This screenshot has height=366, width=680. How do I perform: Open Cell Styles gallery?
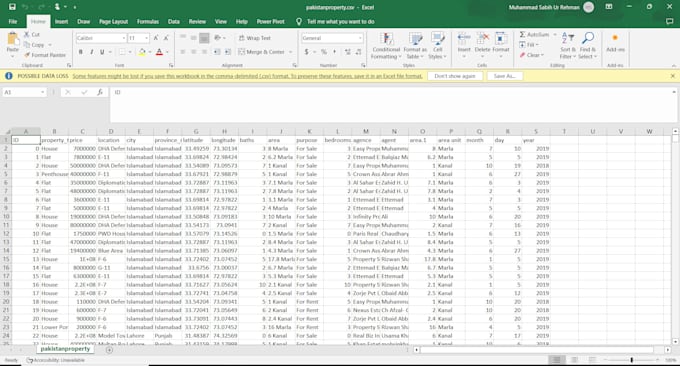point(437,46)
